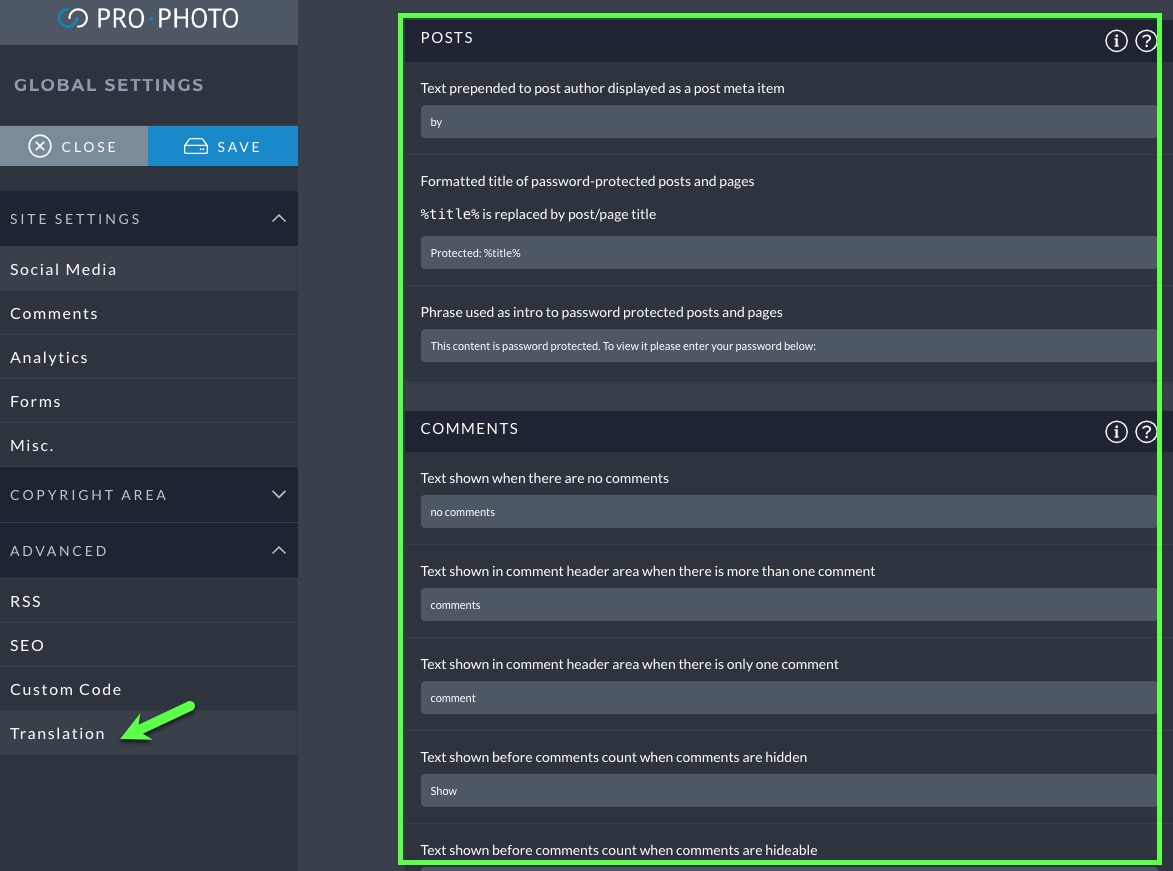The height and width of the screenshot is (871, 1173).
Task: Click the COMMENTS section header text
Action: (469, 429)
